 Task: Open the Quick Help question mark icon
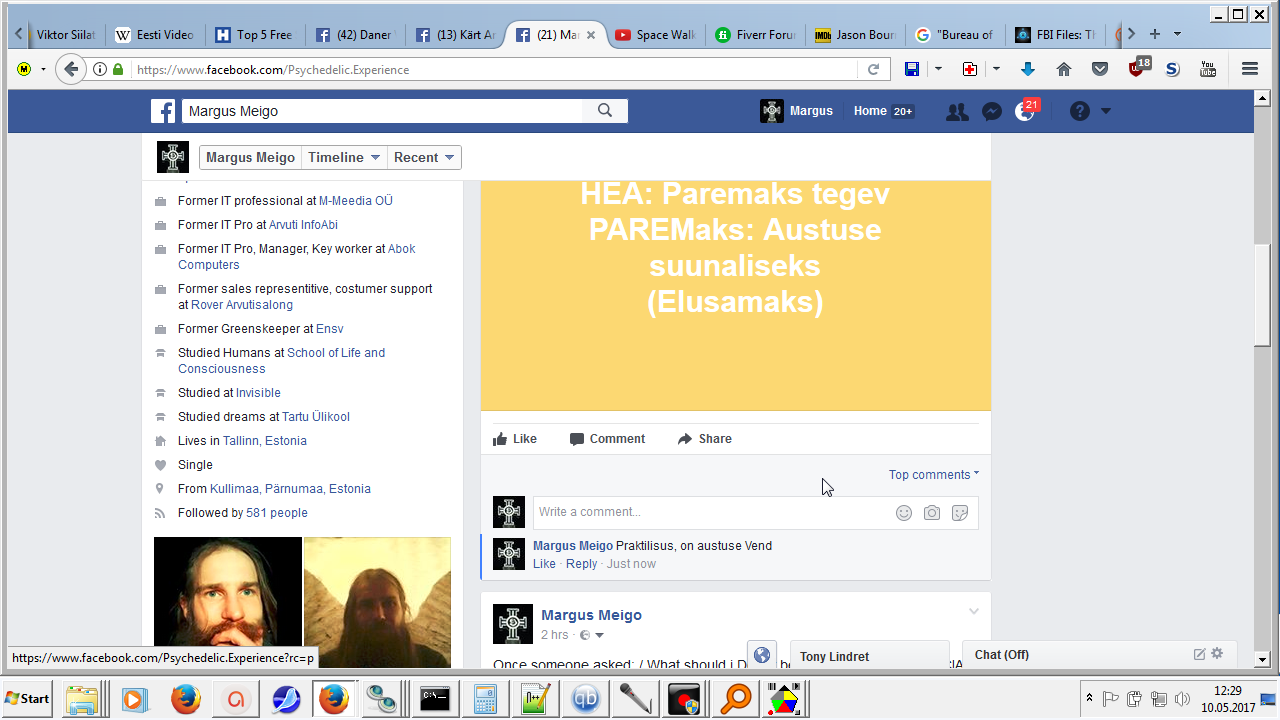click(x=1080, y=111)
